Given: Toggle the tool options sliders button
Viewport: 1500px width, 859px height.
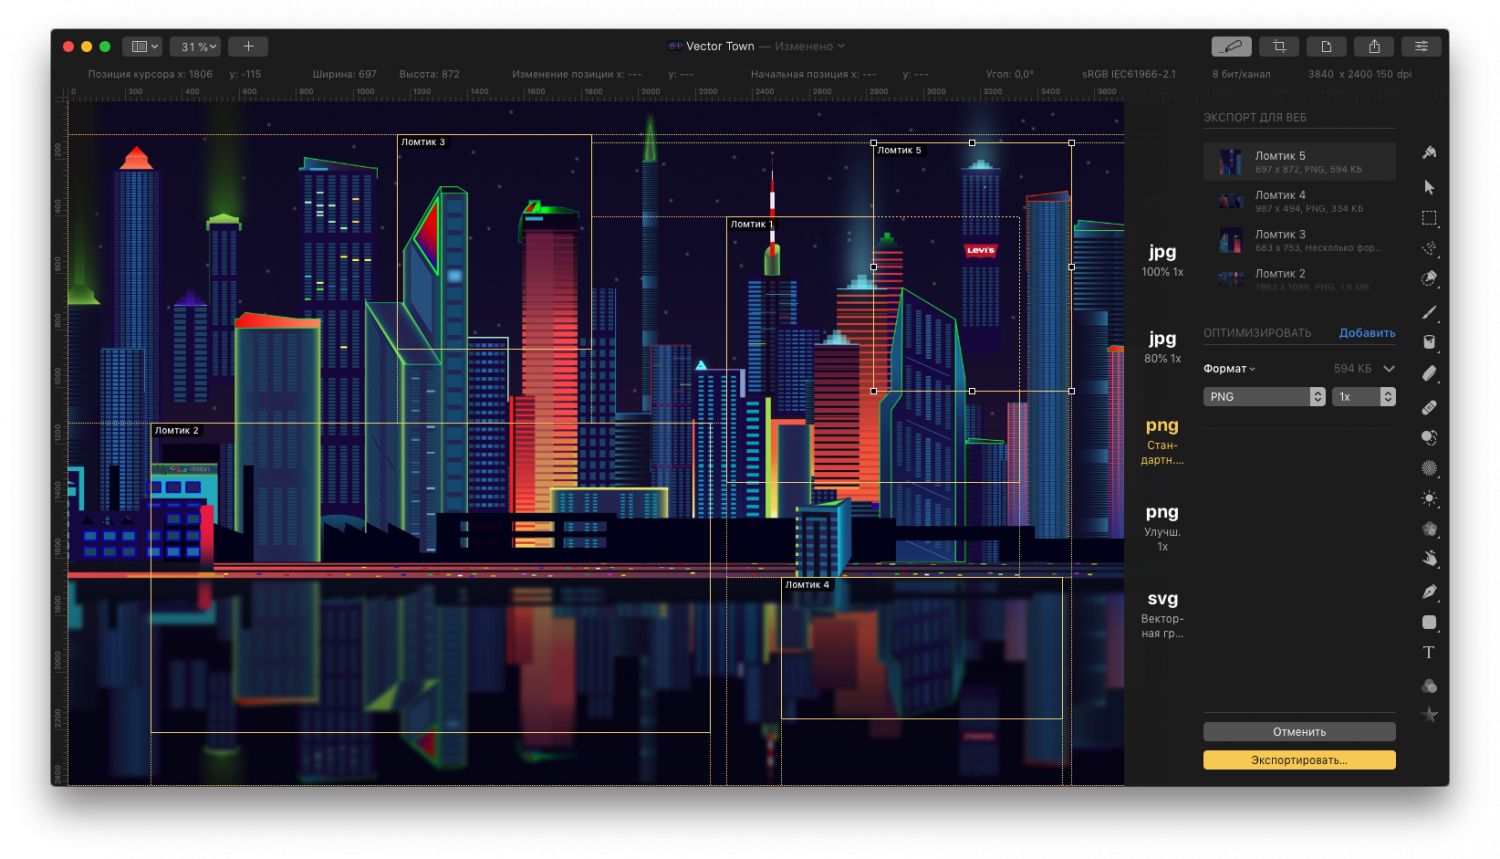Looking at the screenshot, I should click(x=1421, y=46).
